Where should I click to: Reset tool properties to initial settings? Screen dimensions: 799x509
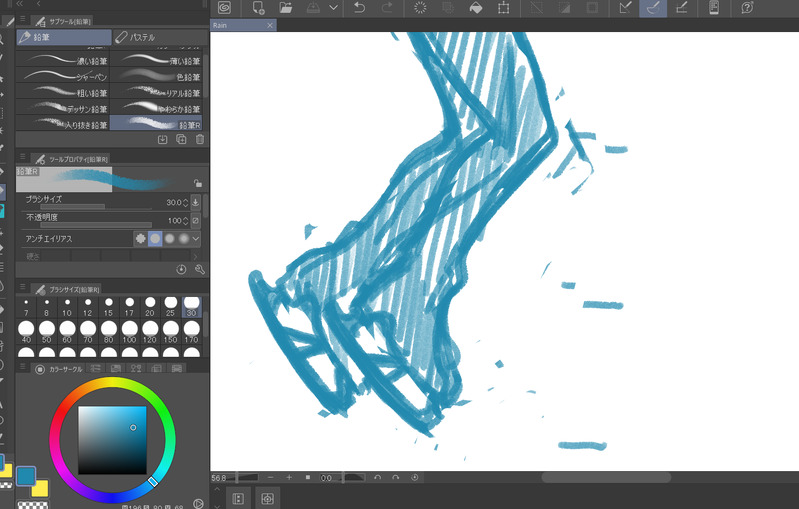coord(181,270)
